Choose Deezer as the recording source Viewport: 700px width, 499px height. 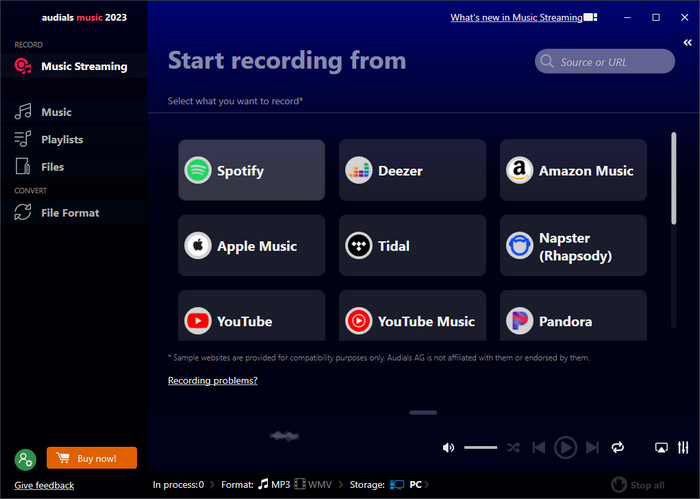pyautogui.click(x=412, y=170)
